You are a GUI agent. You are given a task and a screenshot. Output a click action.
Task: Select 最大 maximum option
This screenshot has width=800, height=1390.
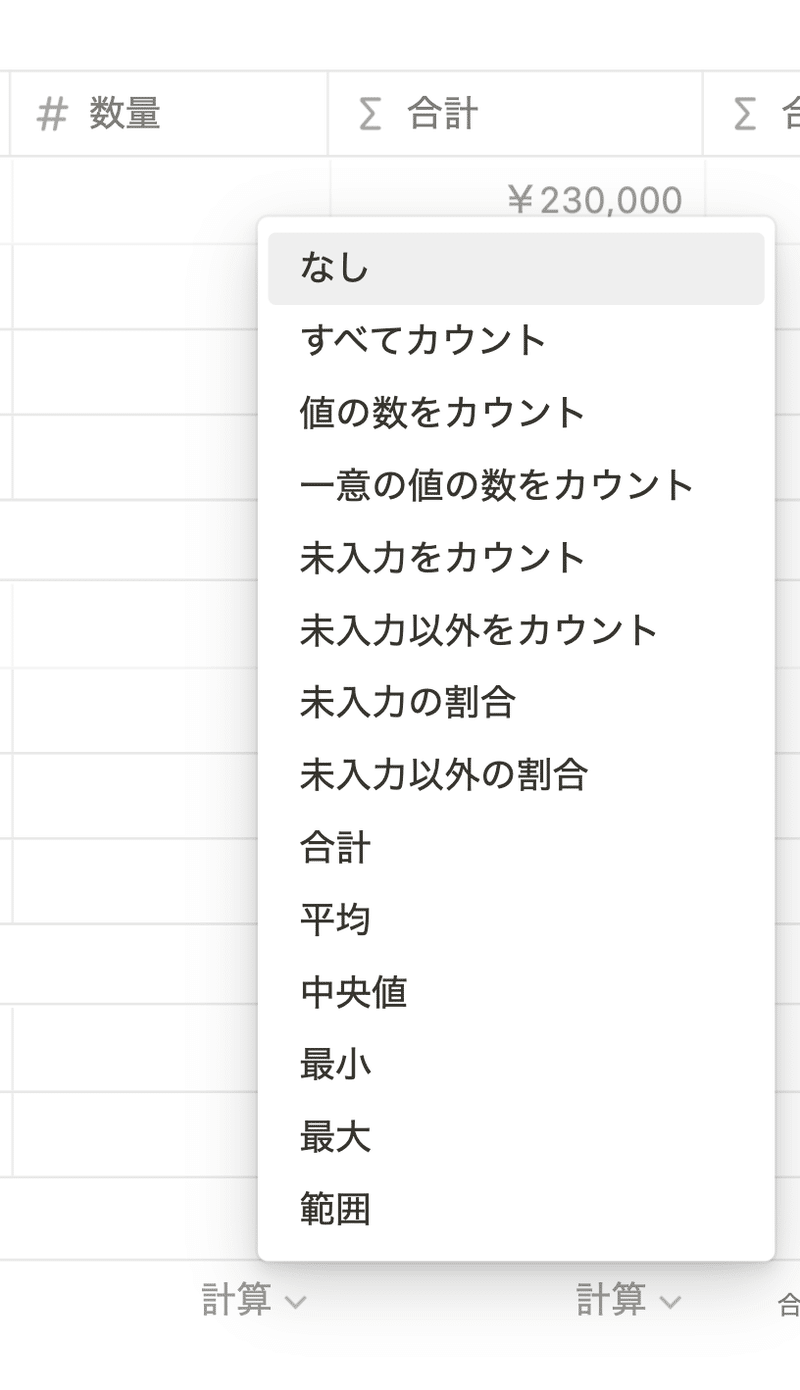[516, 1138]
